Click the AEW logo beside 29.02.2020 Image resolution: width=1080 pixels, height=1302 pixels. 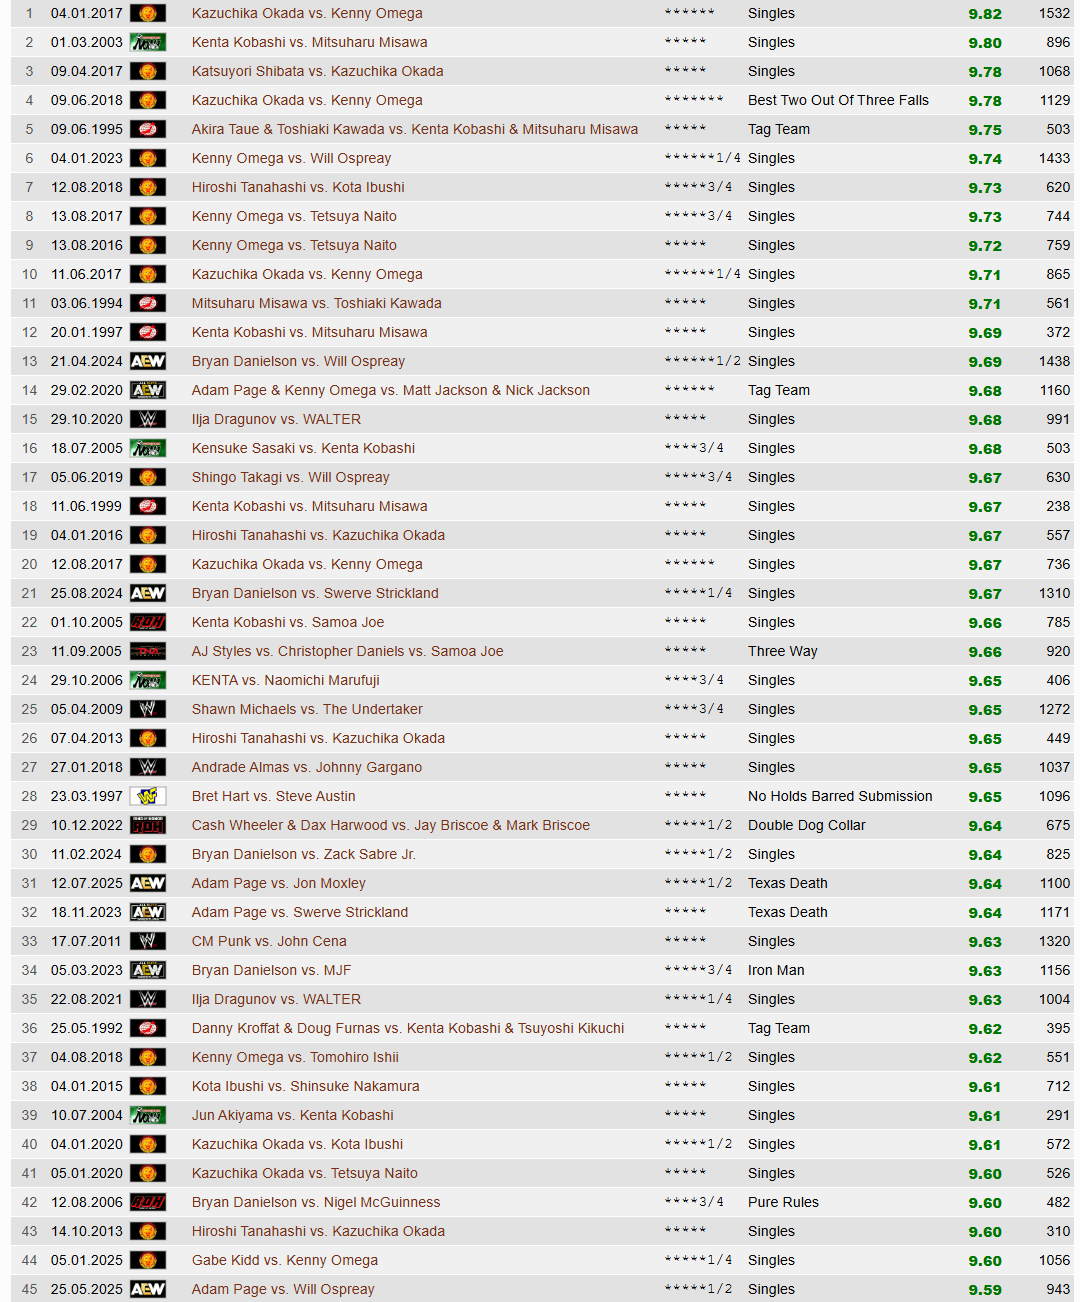tap(148, 391)
